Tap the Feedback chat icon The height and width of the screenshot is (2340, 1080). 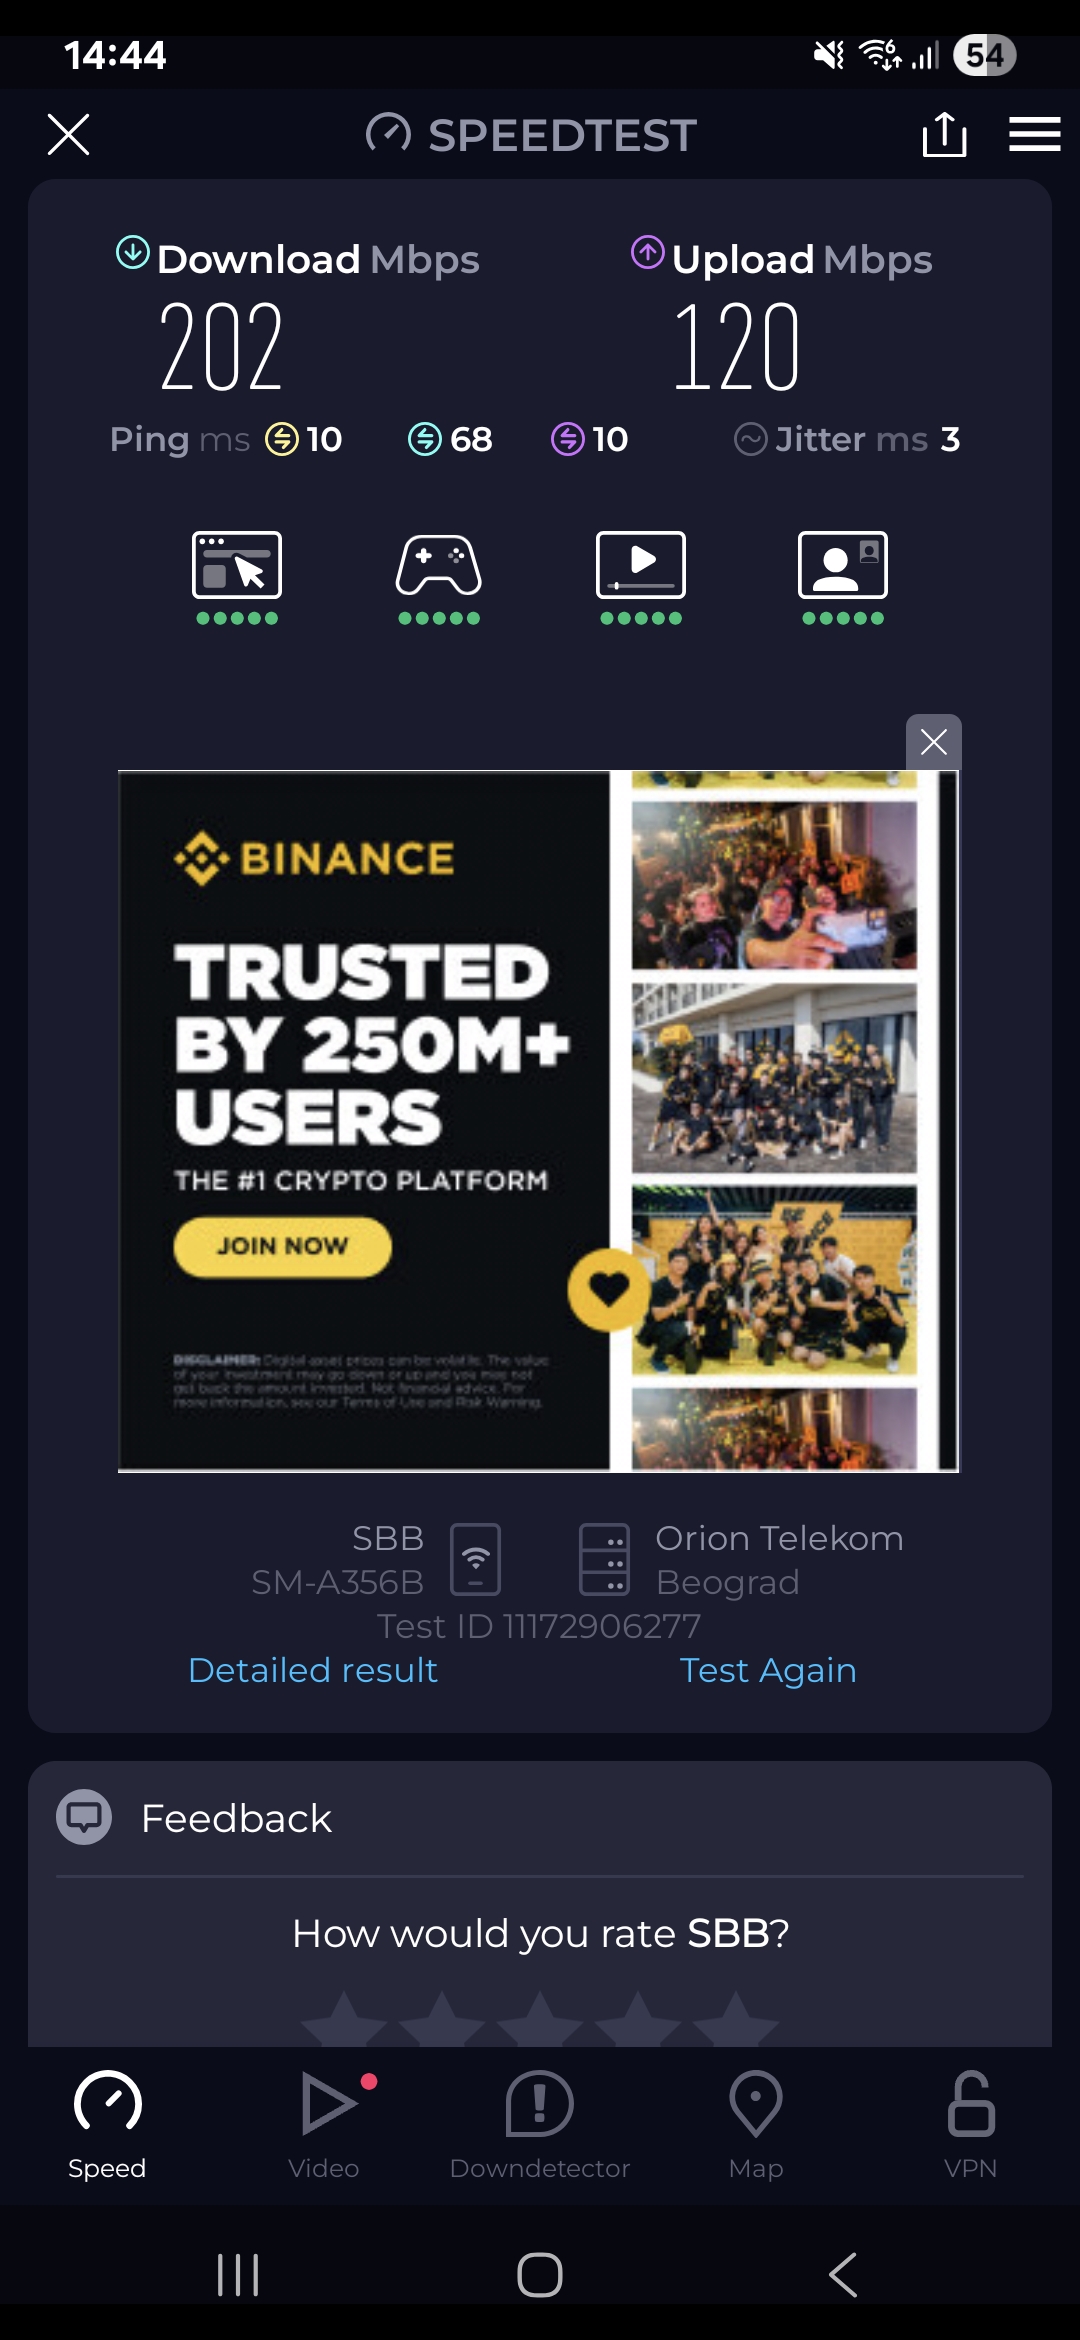84,1817
